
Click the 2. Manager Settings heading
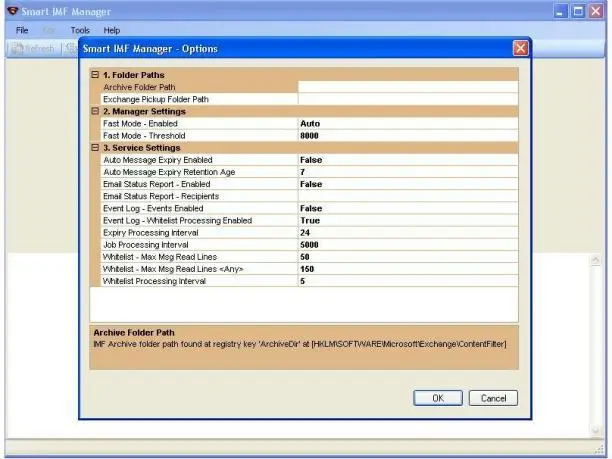tap(144, 111)
